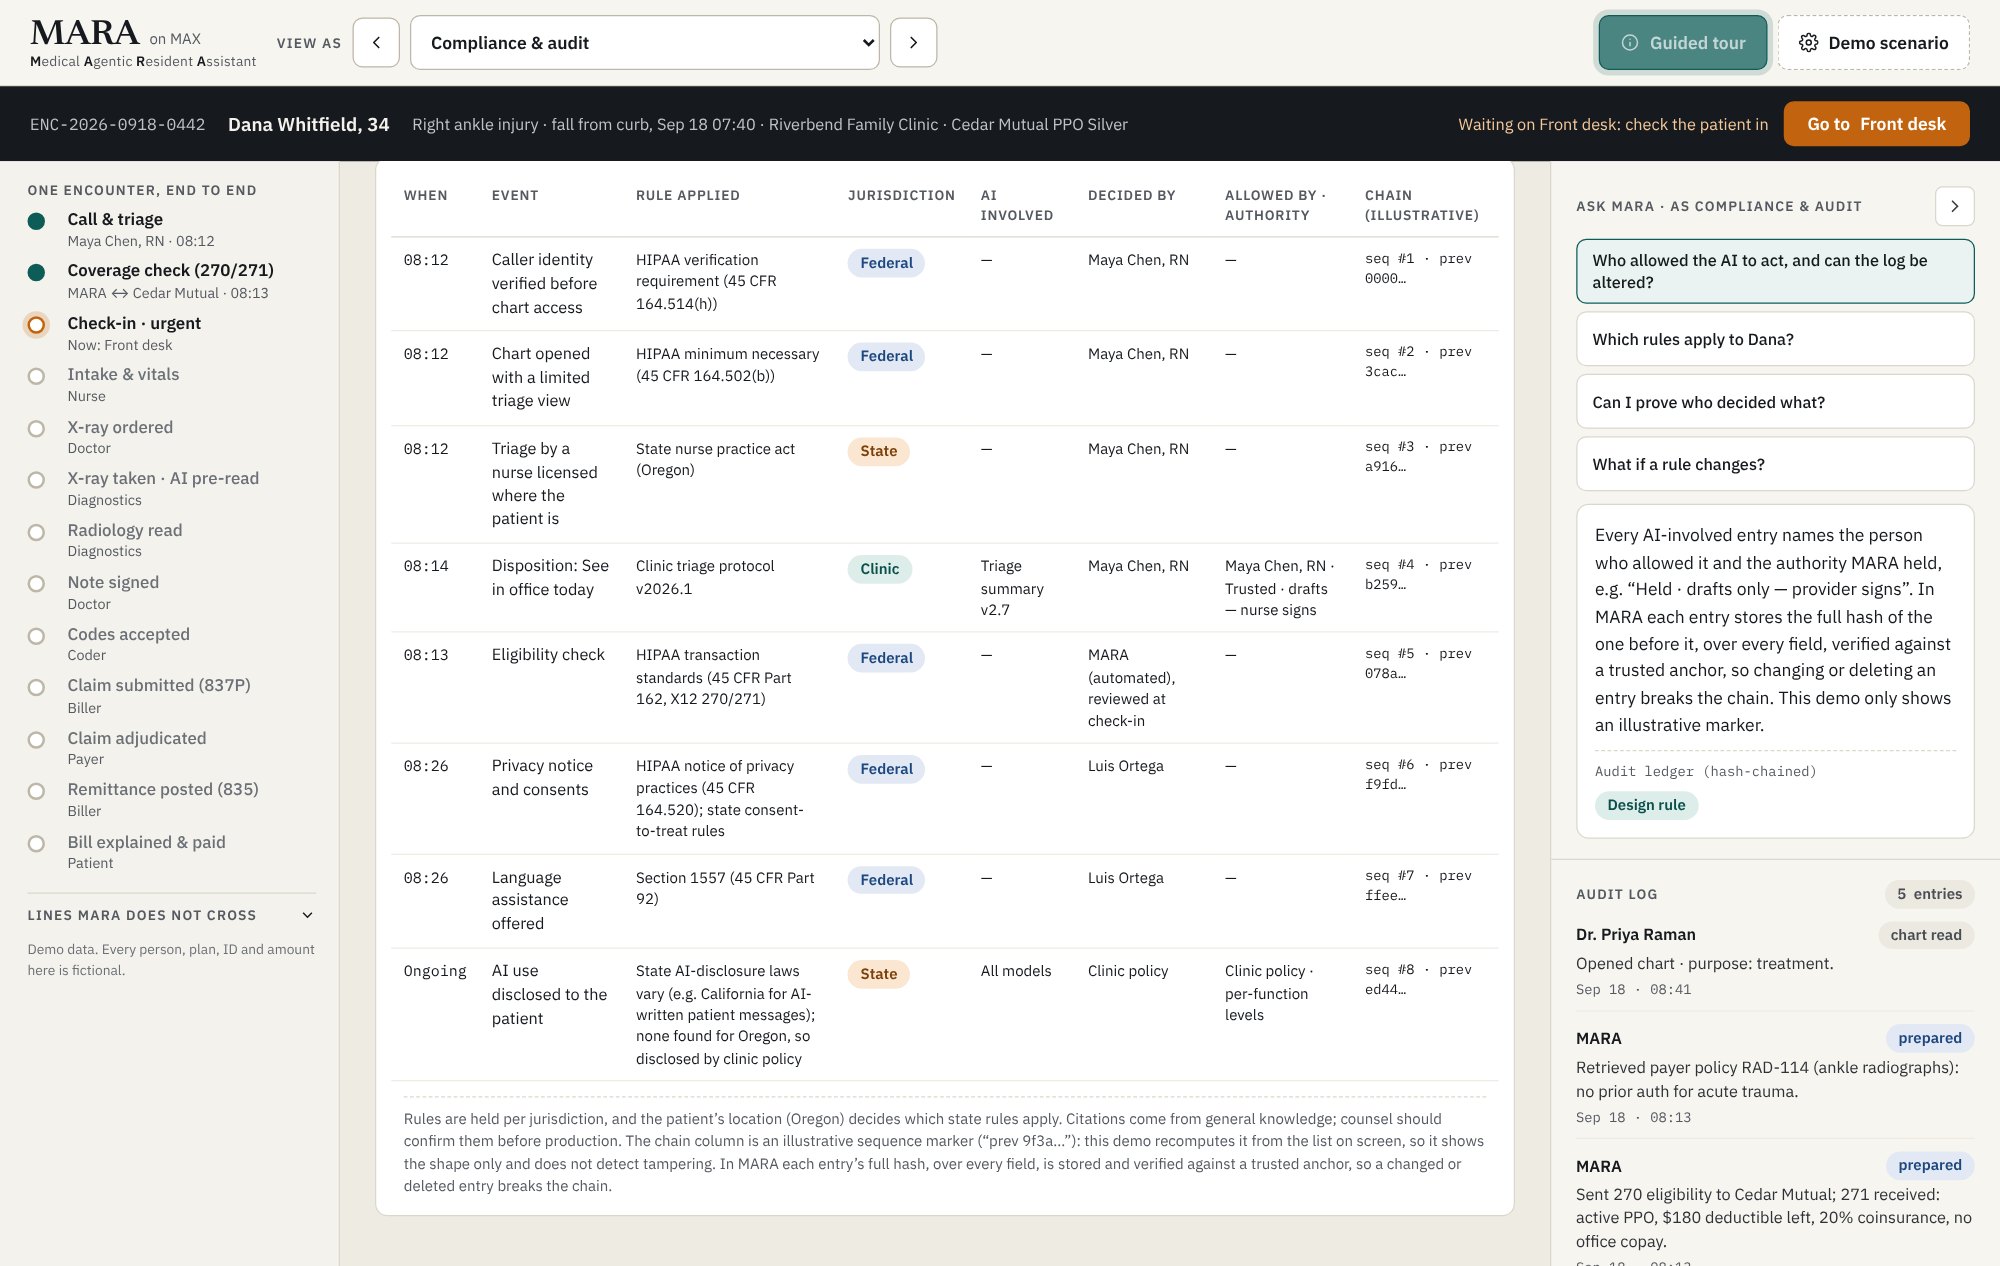The height and width of the screenshot is (1266, 2000).
Task: Open the Codes accepted step
Action: coord(170,644)
